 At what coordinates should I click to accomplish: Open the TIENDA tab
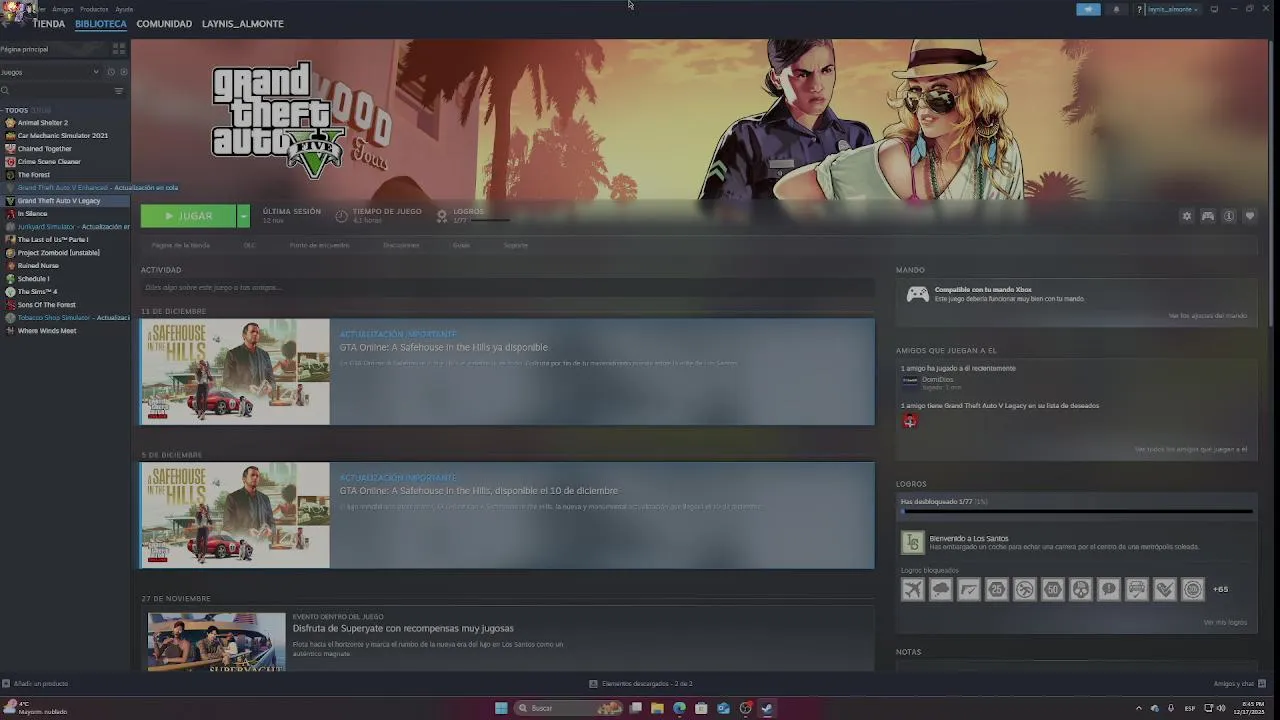[48, 24]
